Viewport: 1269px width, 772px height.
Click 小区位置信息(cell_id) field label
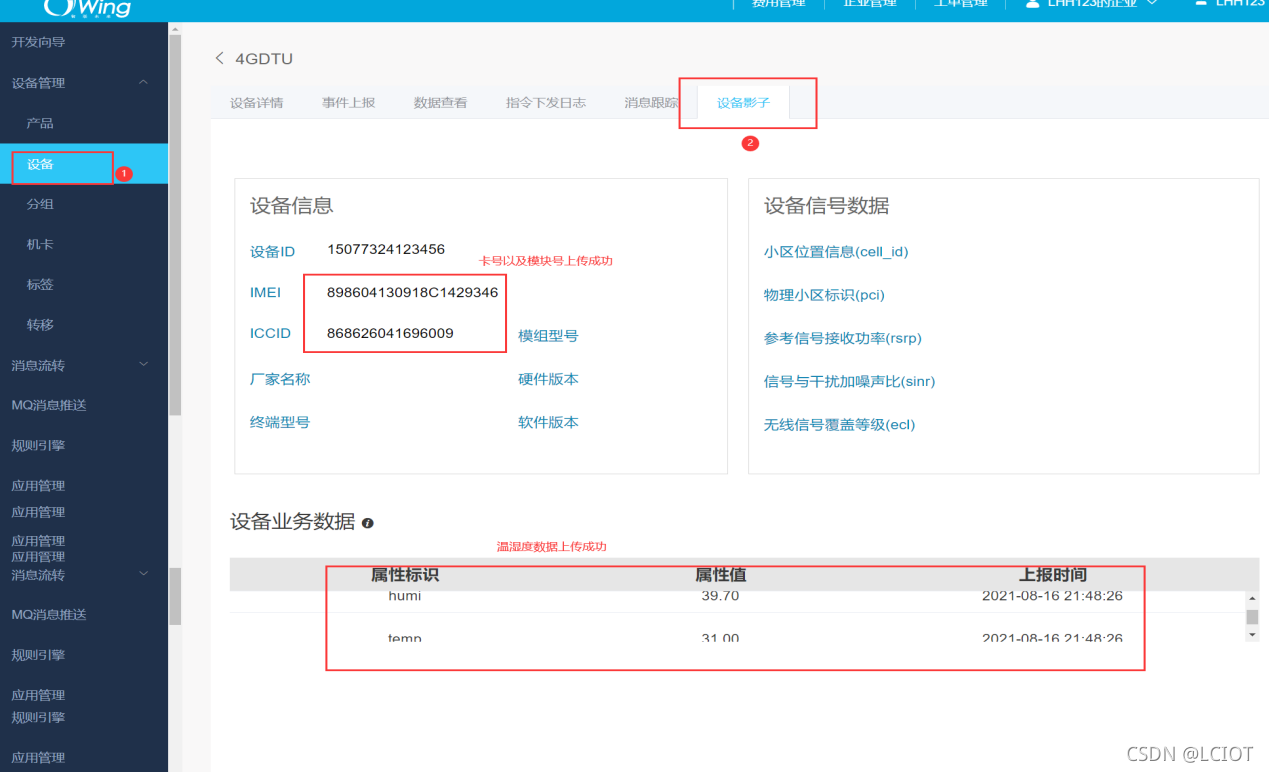click(x=836, y=252)
